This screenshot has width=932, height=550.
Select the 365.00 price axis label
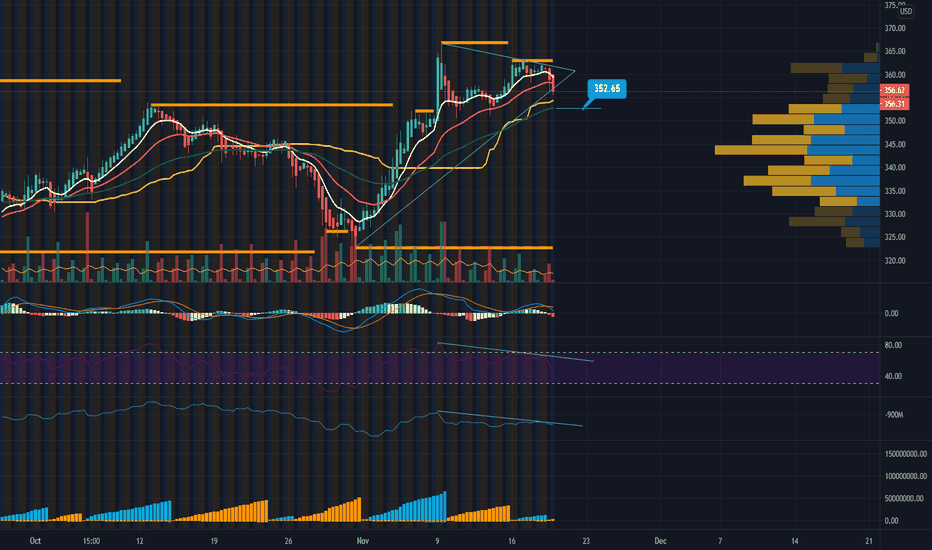click(895, 51)
